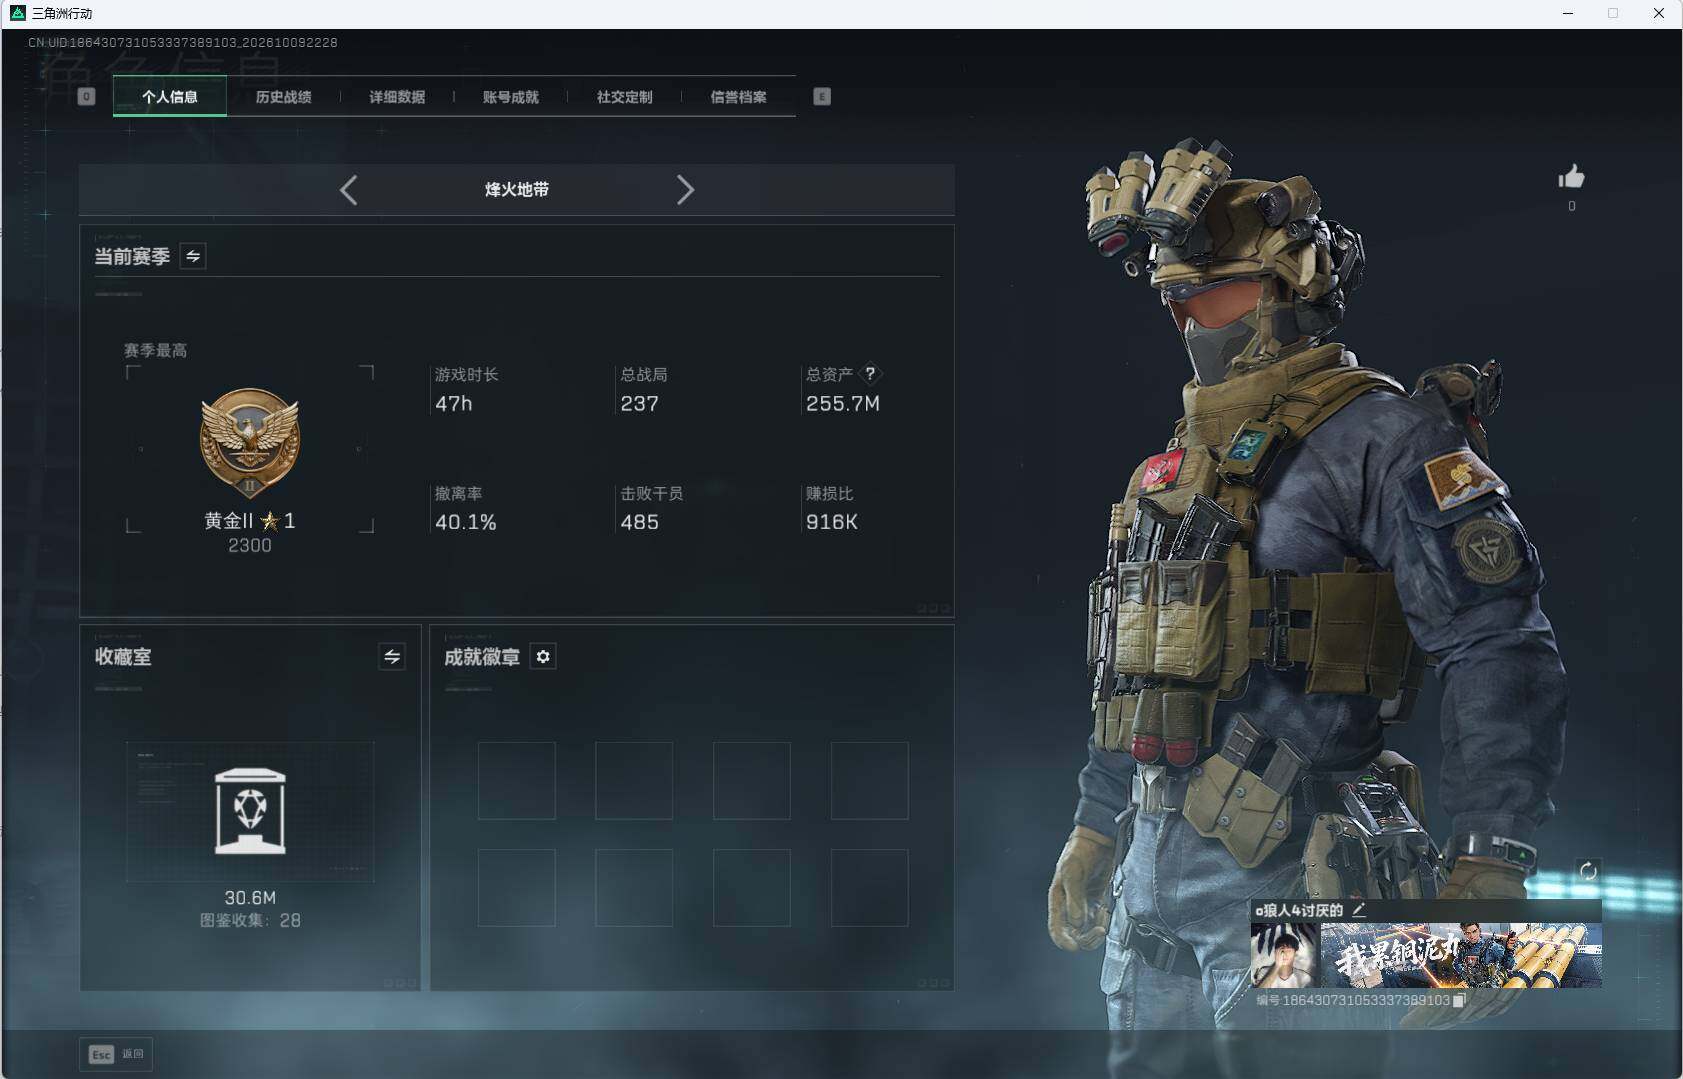Click the 撤离率 value 40.1%
The height and width of the screenshot is (1079, 1683).
point(466,523)
